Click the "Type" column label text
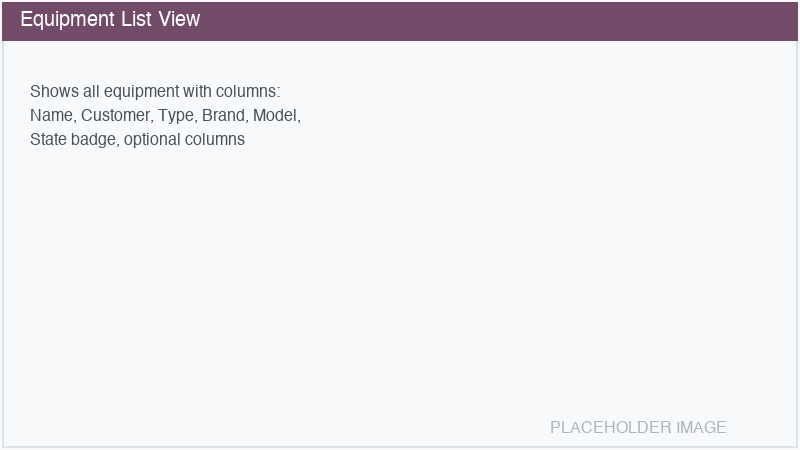The image size is (800, 450). [x=176, y=115]
